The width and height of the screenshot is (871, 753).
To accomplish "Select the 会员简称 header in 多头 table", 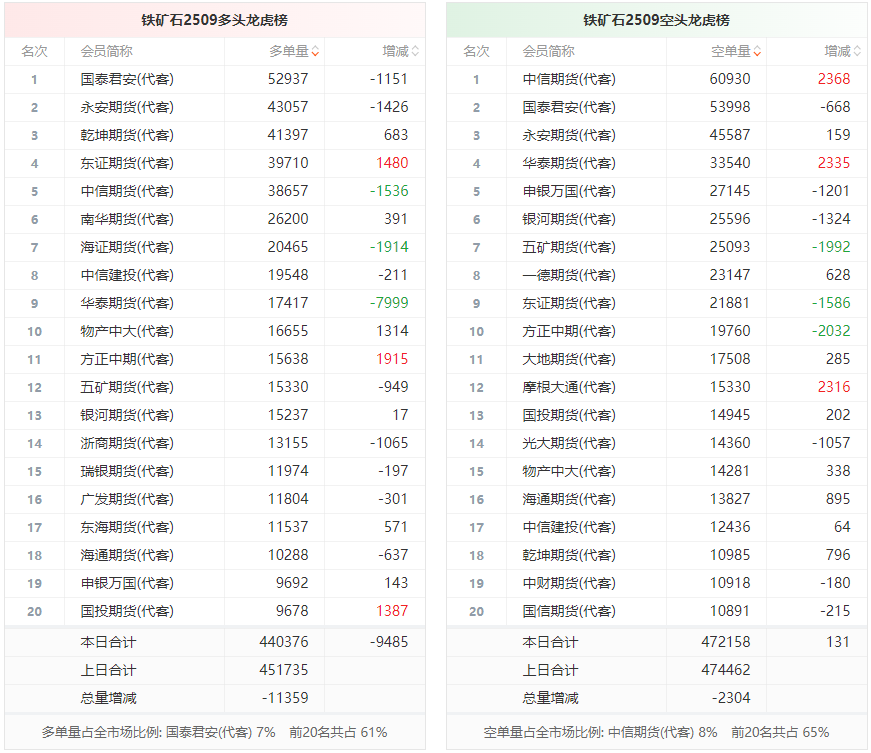I will (106, 51).
